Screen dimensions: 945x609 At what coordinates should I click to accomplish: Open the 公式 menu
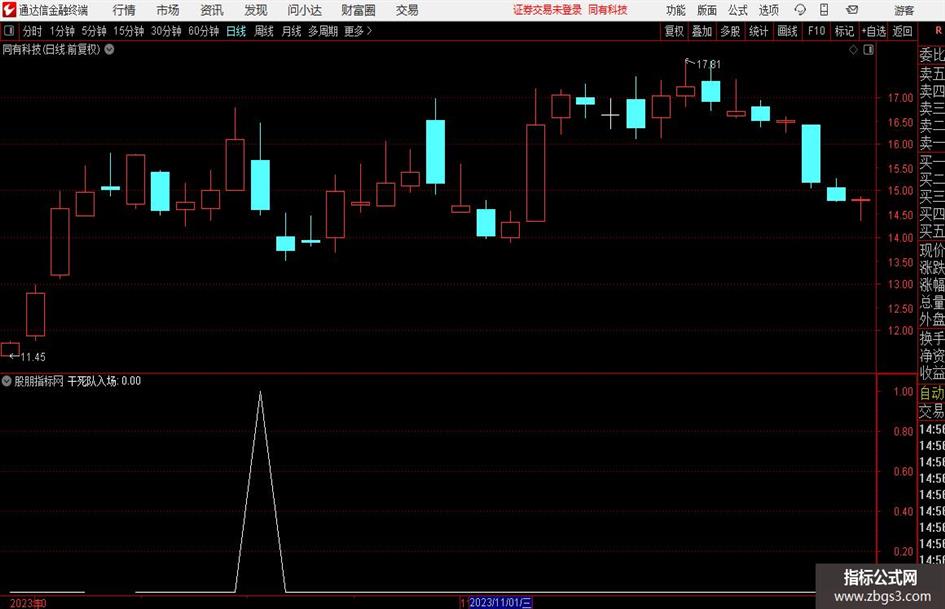[738, 10]
